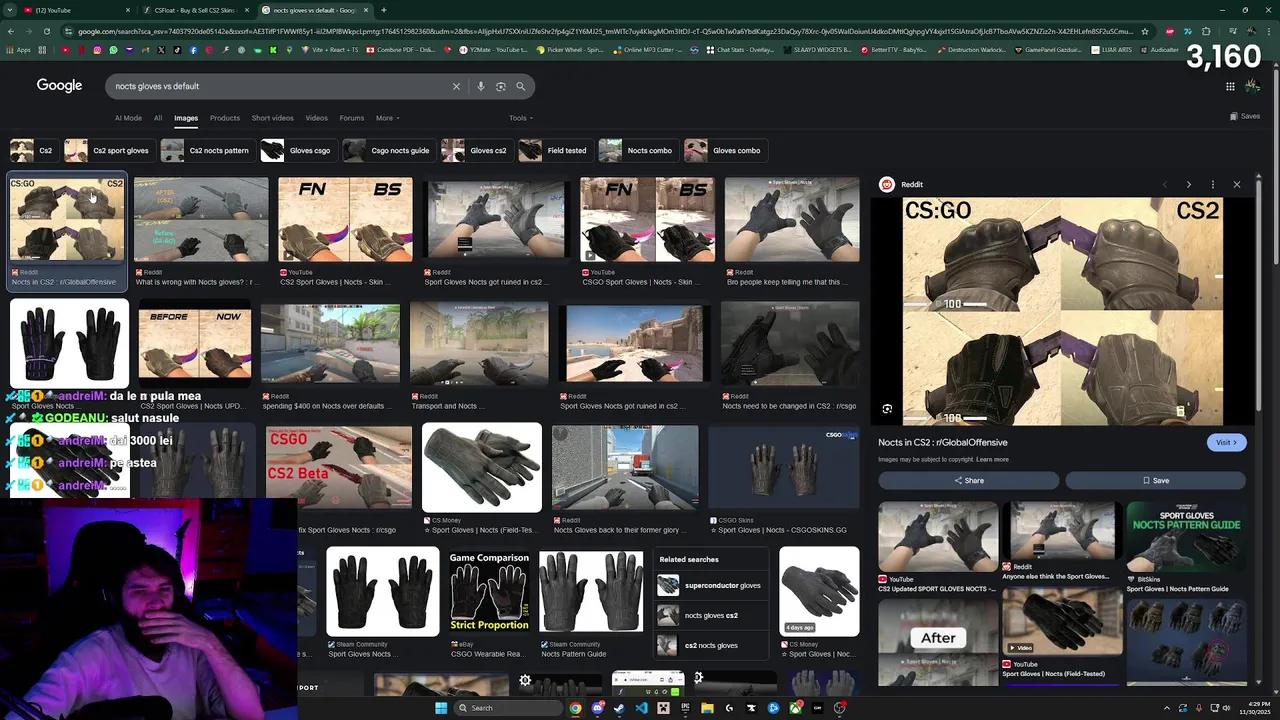Image resolution: width=1280 pixels, height=720 pixels.
Task: Open related search superconductor gloves
Action: 710,585
